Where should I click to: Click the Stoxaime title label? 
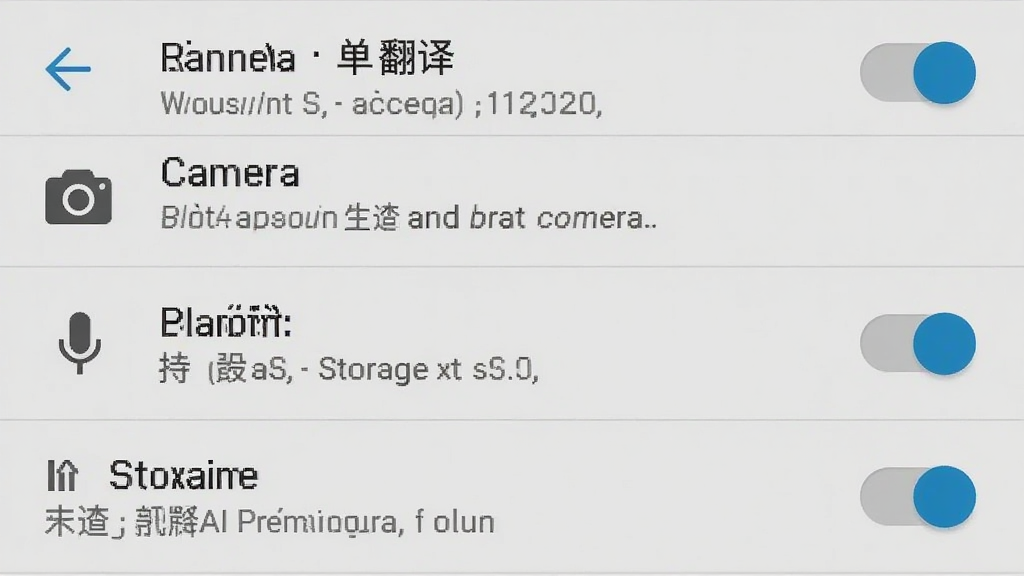pyautogui.click(x=184, y=475)
